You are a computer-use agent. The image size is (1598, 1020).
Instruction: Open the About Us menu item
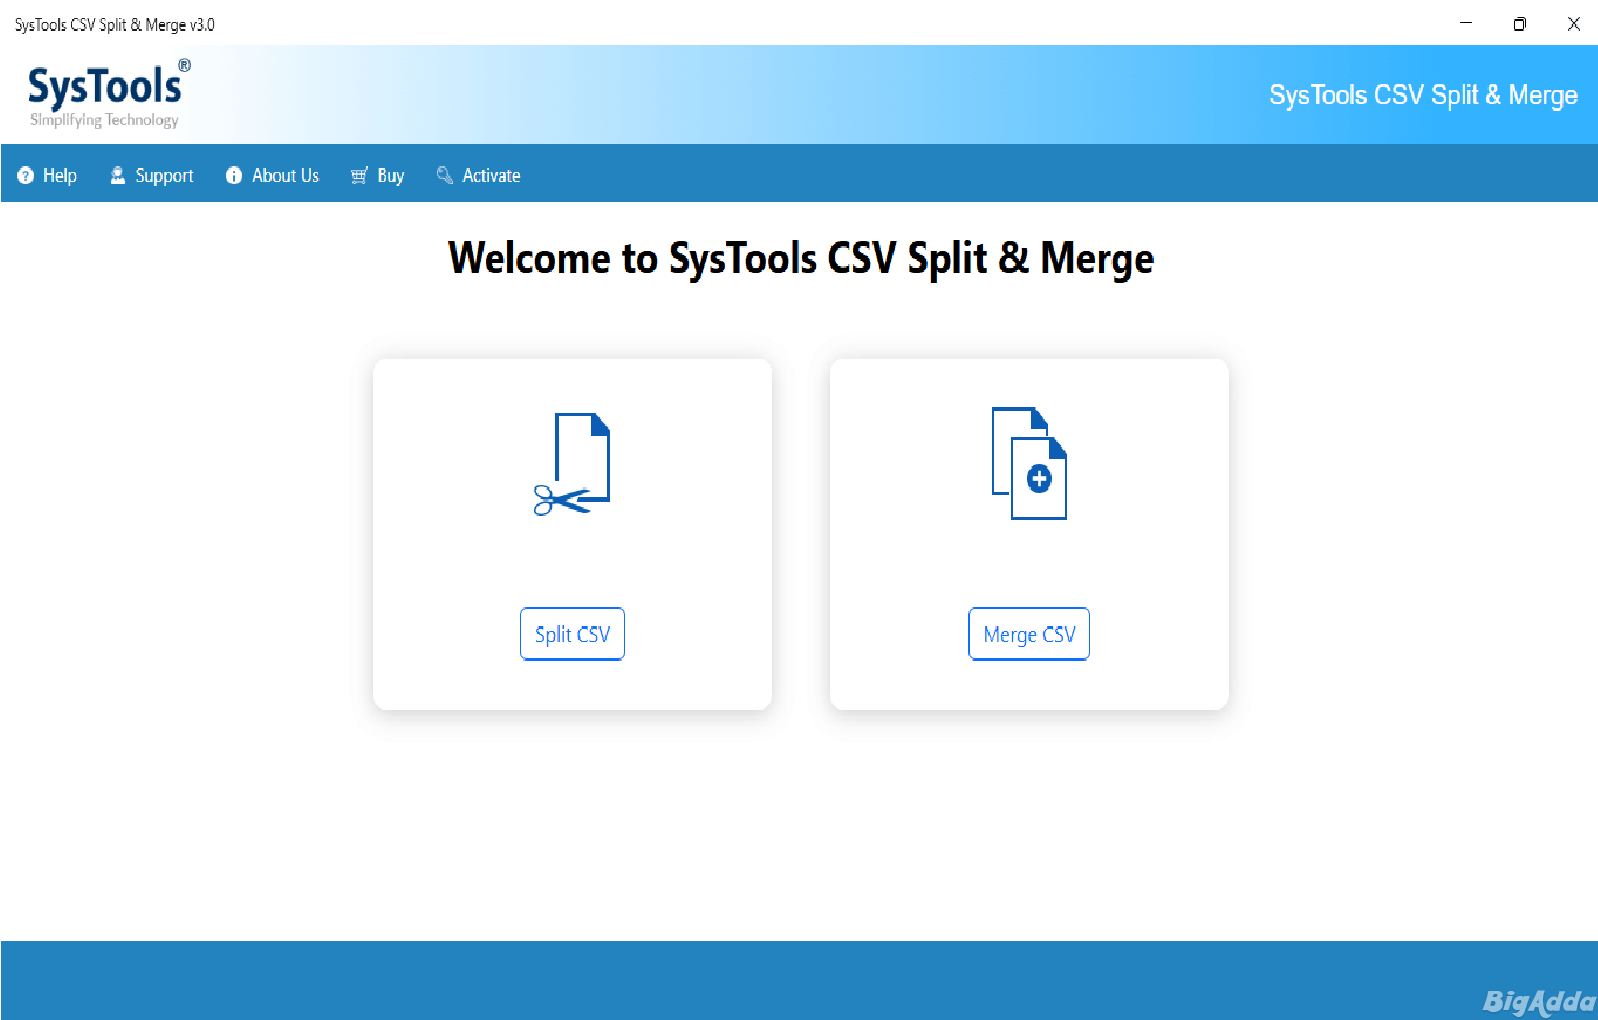[x=273, y=176]
